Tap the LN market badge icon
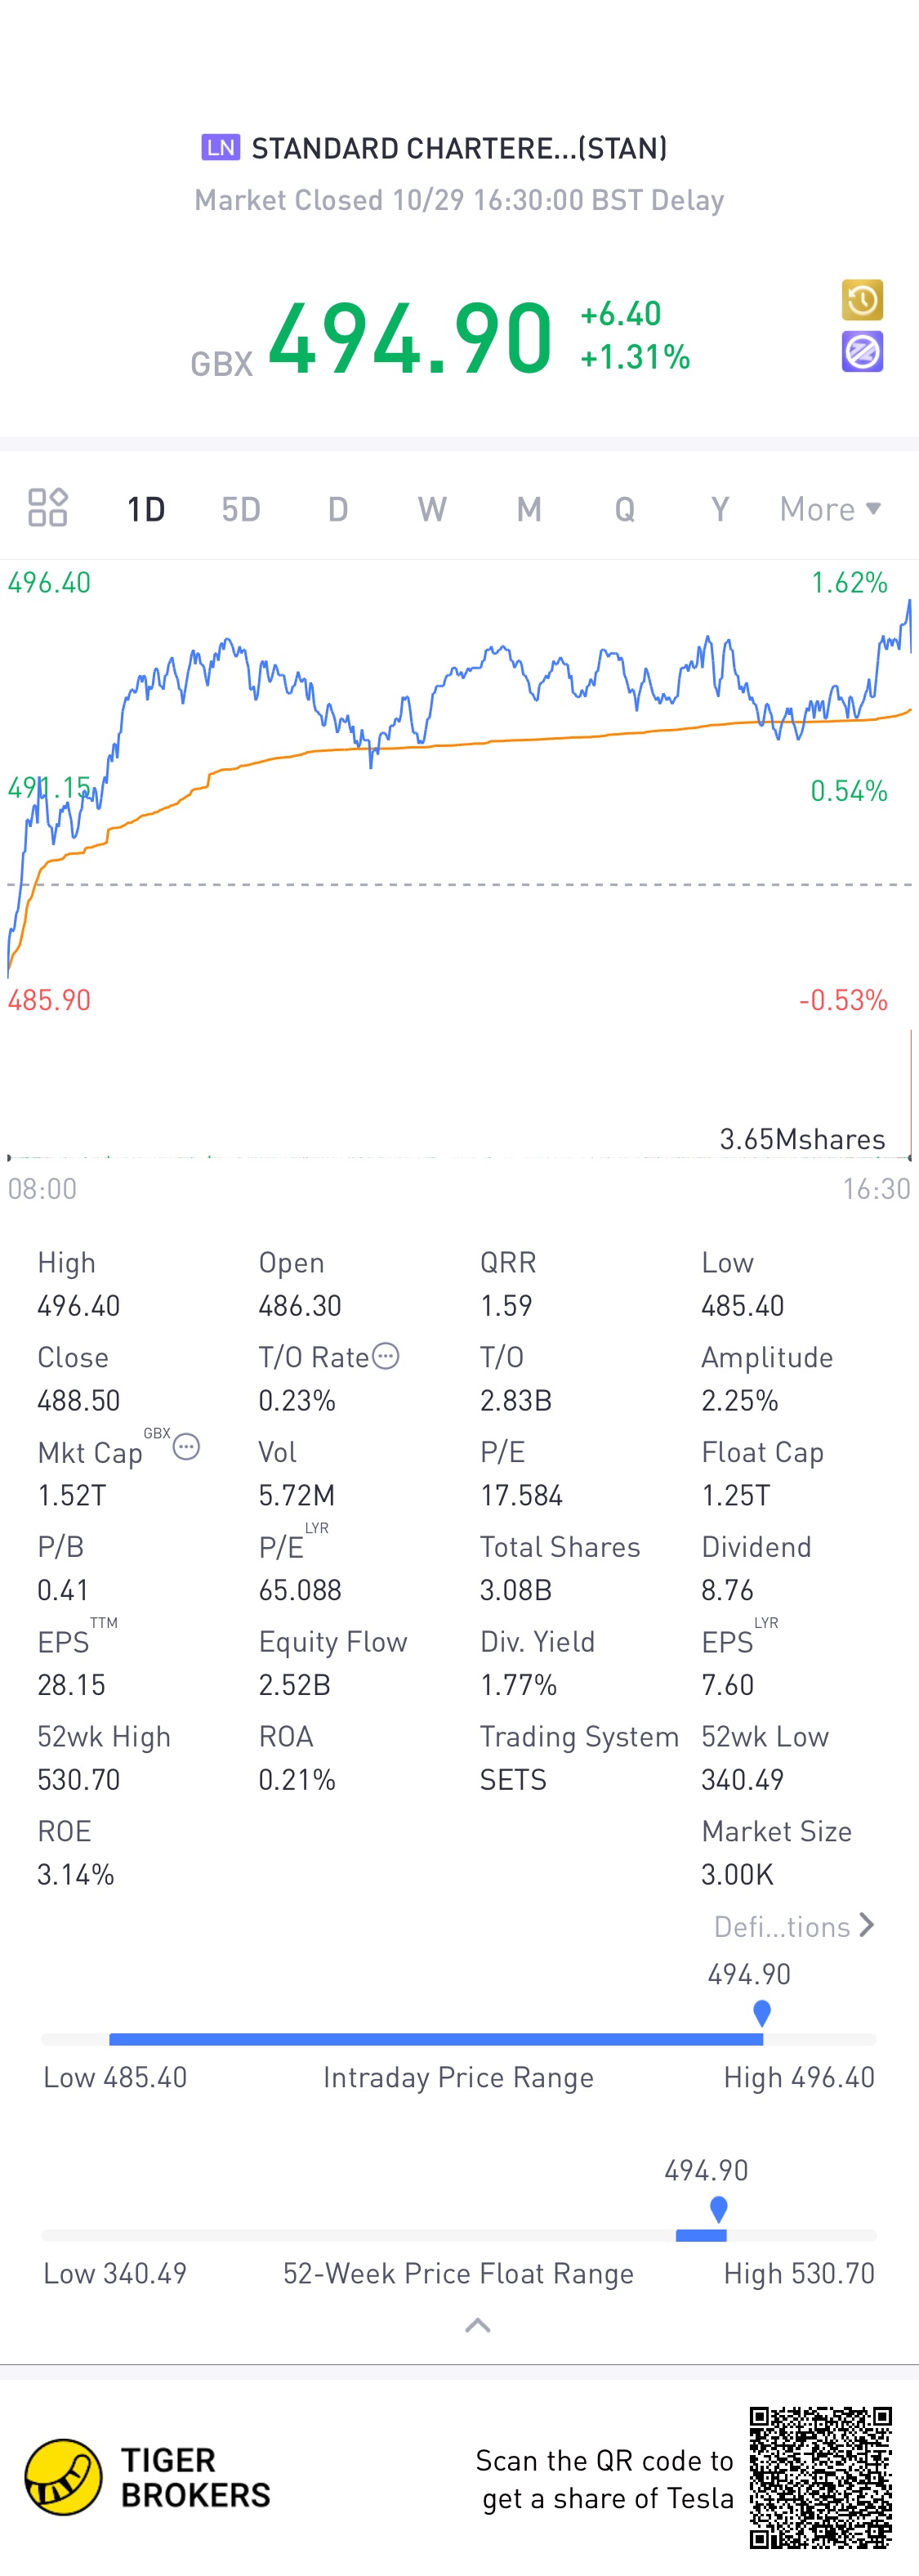Image resolution: width=919 pixels, height=2576 pixels. [220, 147]
